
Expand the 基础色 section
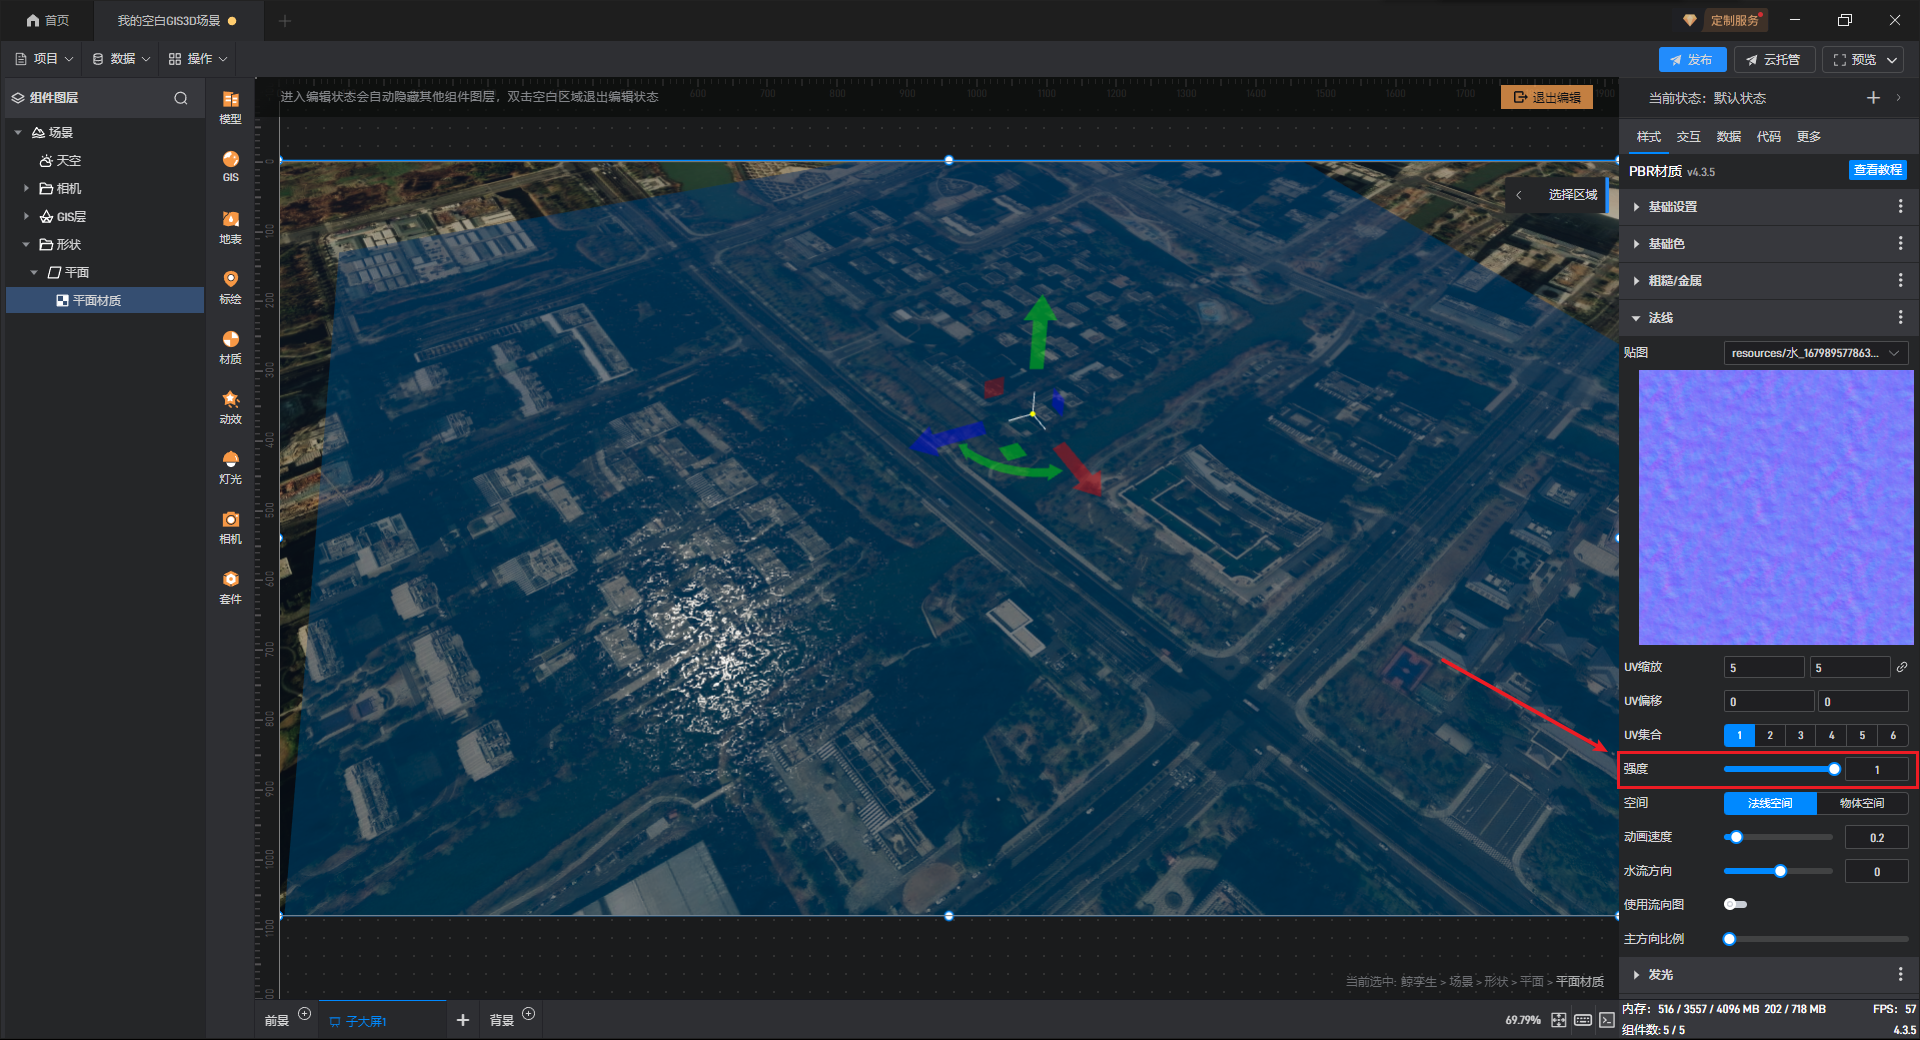pyautogui.click(x=1666, y=244)
